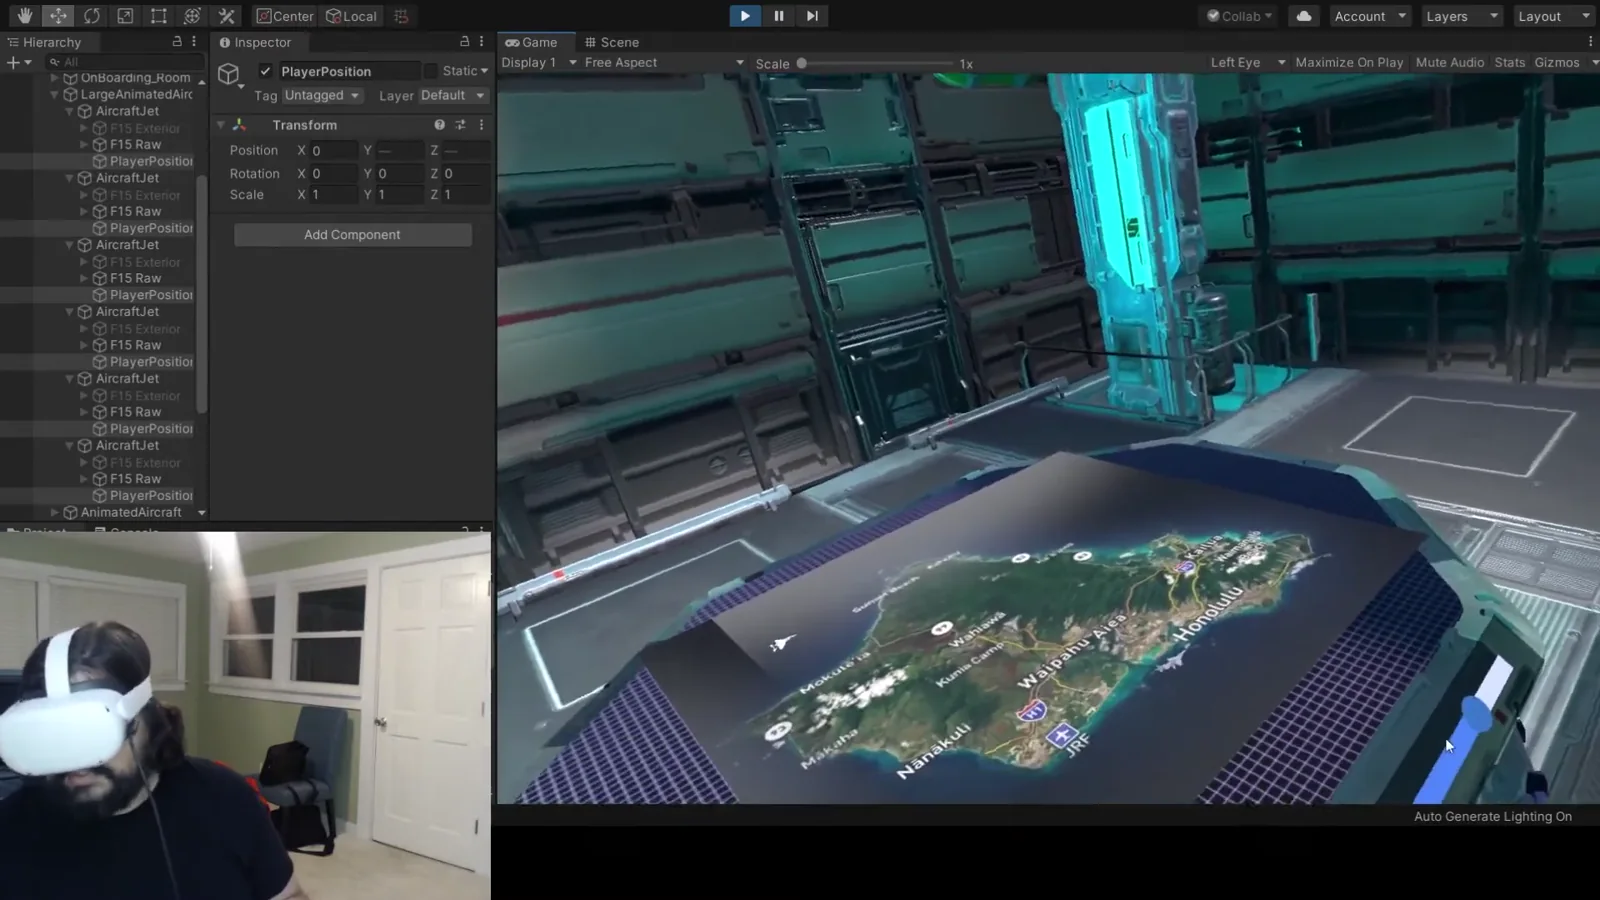Open the Layout dropdown

coord(1553,16)
